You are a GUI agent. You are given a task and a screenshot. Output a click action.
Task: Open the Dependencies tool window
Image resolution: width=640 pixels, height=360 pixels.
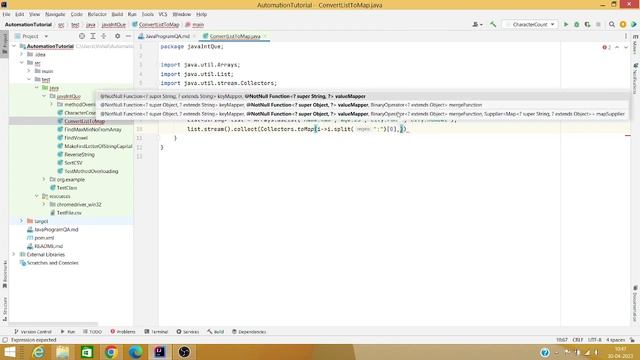pos(249,331)
